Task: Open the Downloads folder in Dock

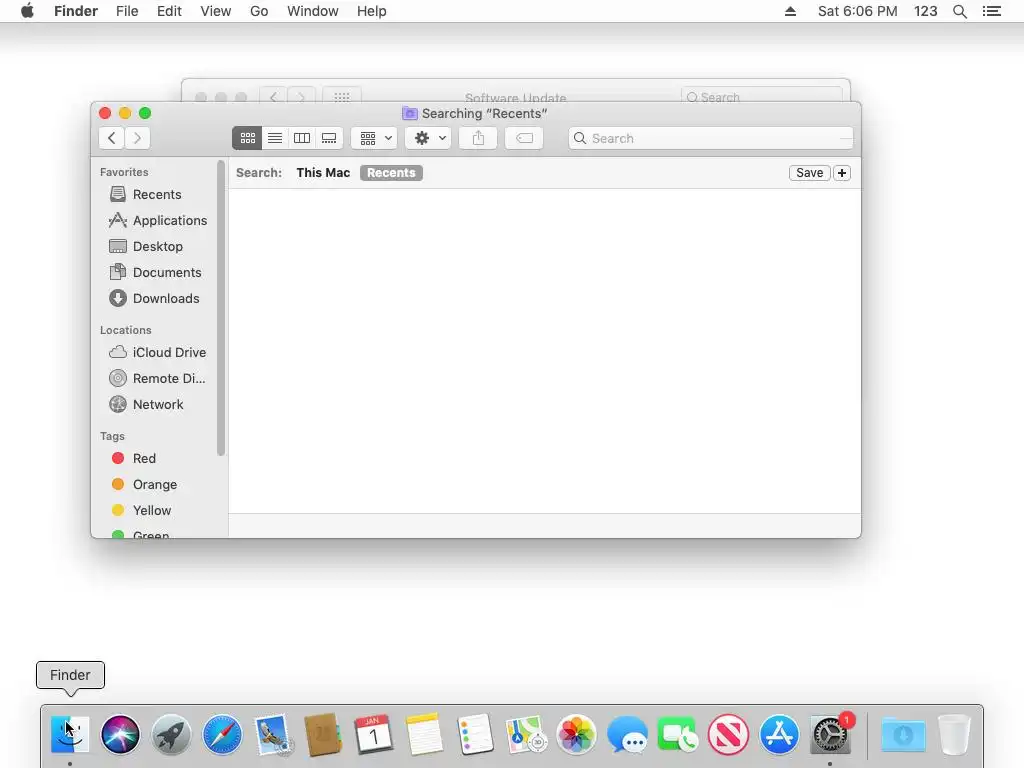Action: [x=903, y=734]
